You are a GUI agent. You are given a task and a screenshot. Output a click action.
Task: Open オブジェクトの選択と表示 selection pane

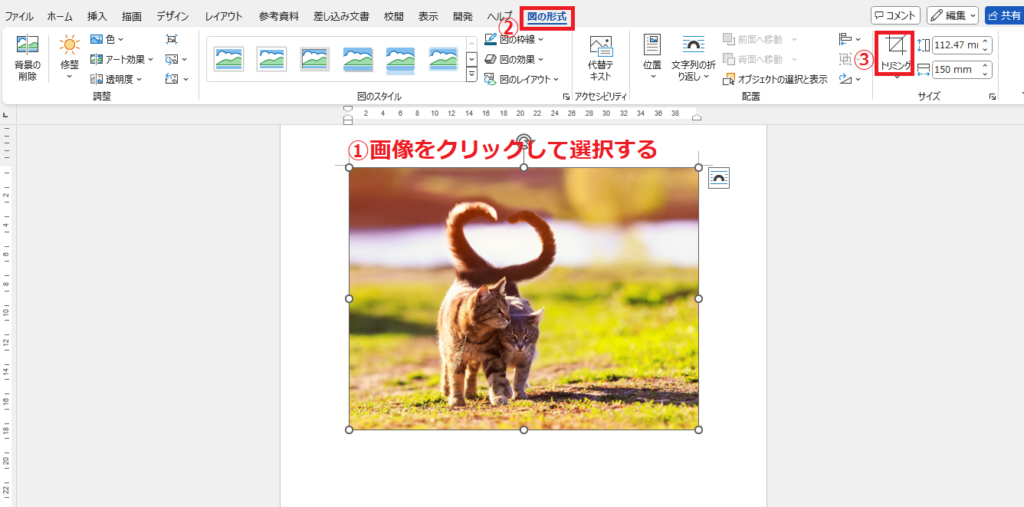pyautogui.click(x=775, y=79)
